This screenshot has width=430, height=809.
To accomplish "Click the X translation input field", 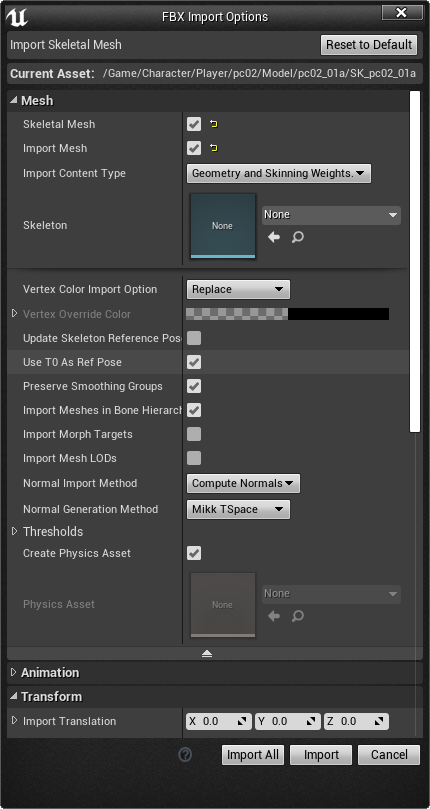I will pos(218,721).
